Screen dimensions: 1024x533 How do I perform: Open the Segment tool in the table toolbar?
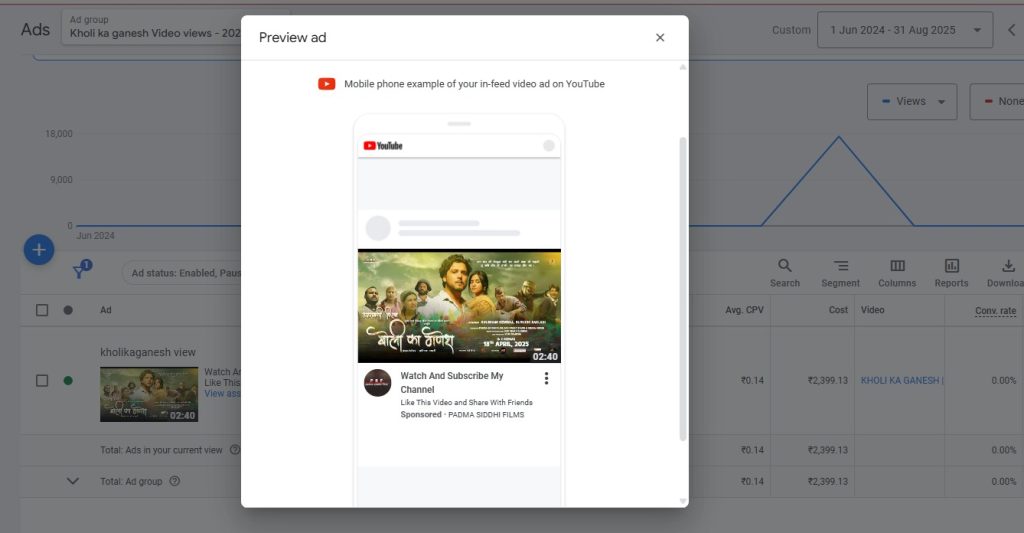coord(840,273)
